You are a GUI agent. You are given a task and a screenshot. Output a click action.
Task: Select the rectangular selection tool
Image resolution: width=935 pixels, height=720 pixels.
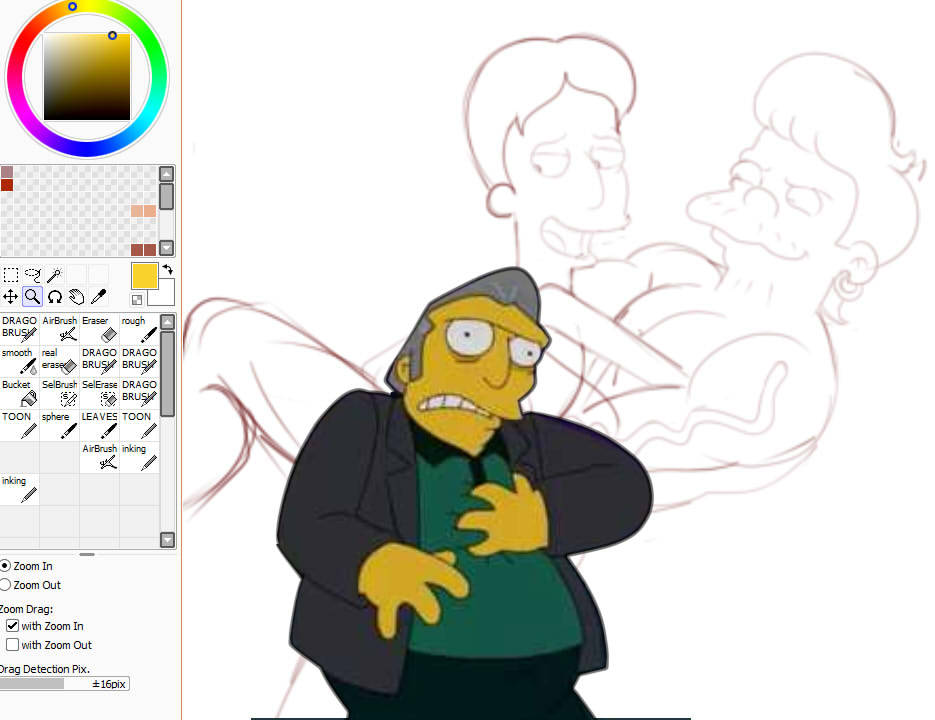[10, 275]
